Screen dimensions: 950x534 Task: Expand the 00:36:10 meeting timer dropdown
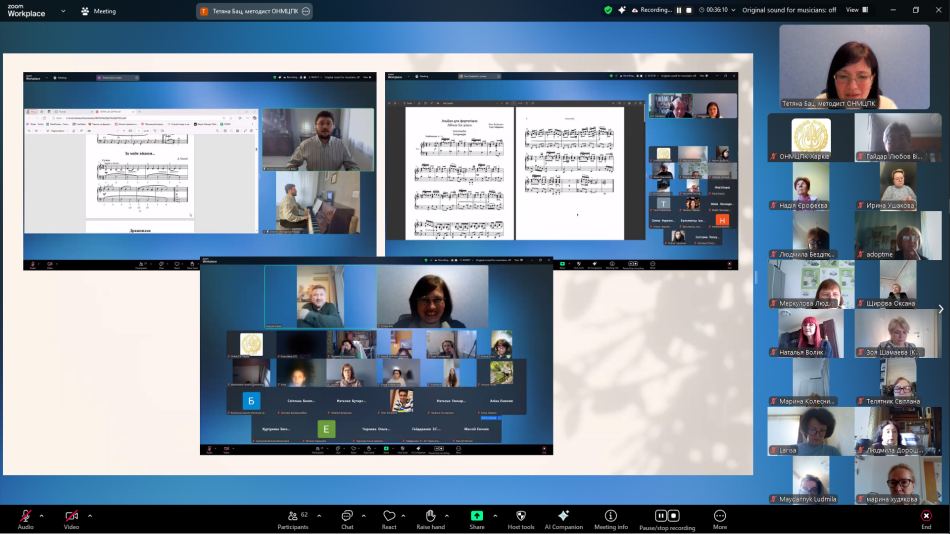717,10
